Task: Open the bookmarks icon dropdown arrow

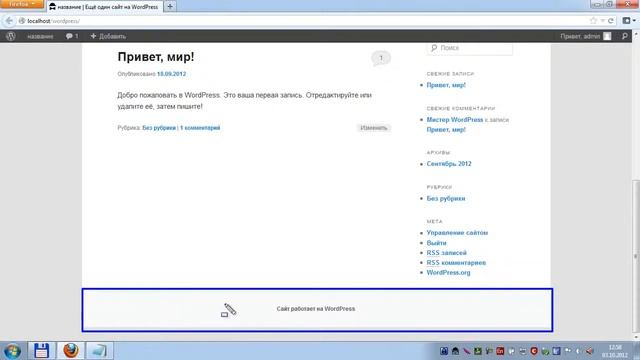Action: 634,21
